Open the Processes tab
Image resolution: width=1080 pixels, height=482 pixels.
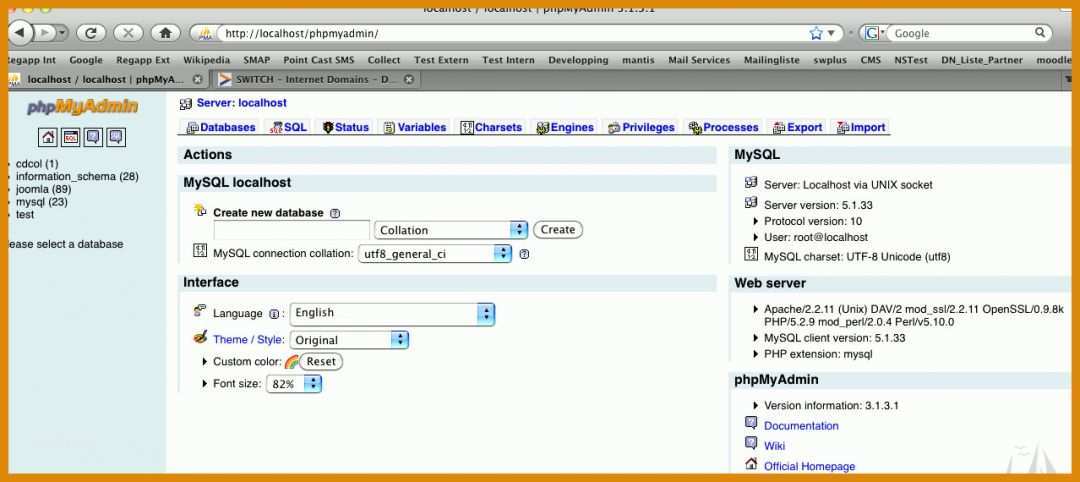click(723, 127)
